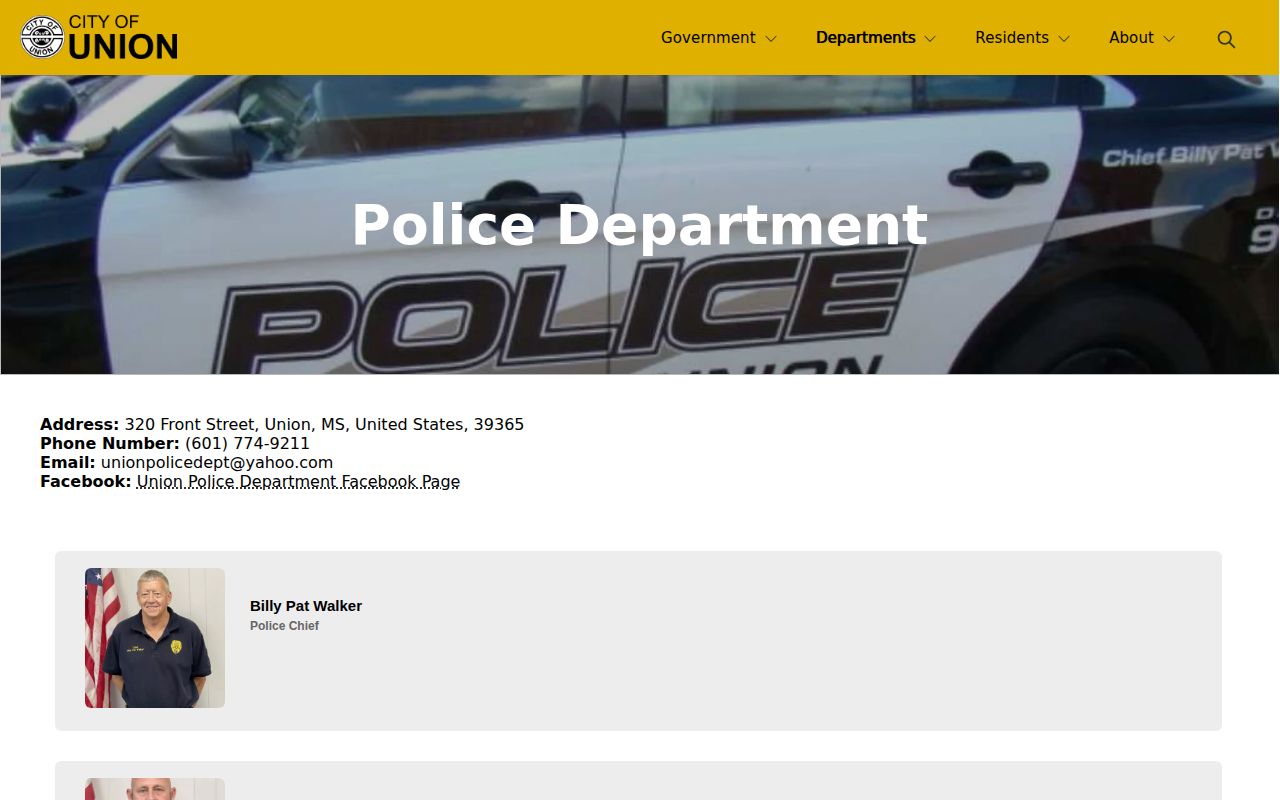Screen dimensions: 1280x800
Task: Open the About menu item
Action: [x=1131, y=38]
